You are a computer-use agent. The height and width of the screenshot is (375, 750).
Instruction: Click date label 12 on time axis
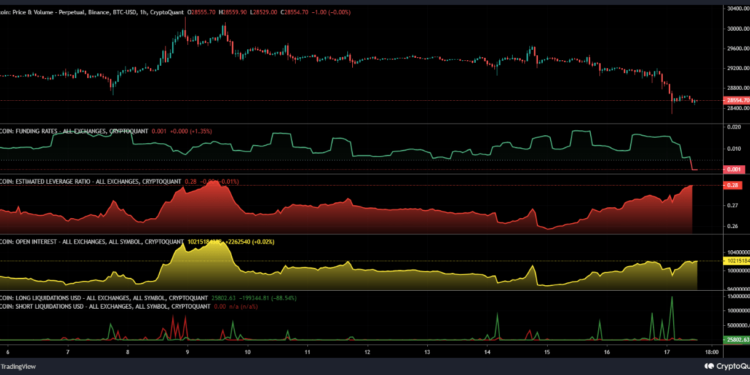(367, 352)
